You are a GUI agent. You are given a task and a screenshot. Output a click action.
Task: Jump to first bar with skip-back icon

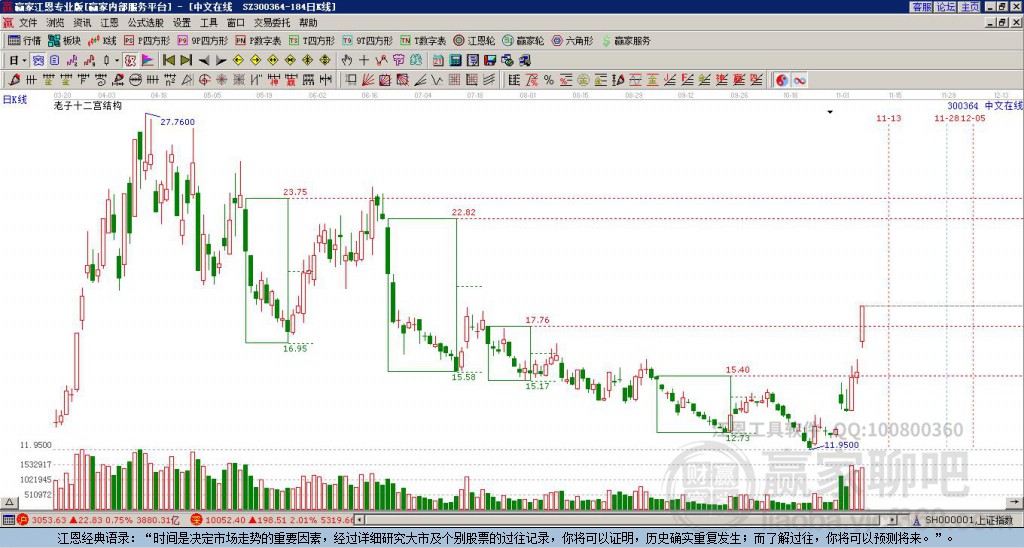tap(169, 60)
